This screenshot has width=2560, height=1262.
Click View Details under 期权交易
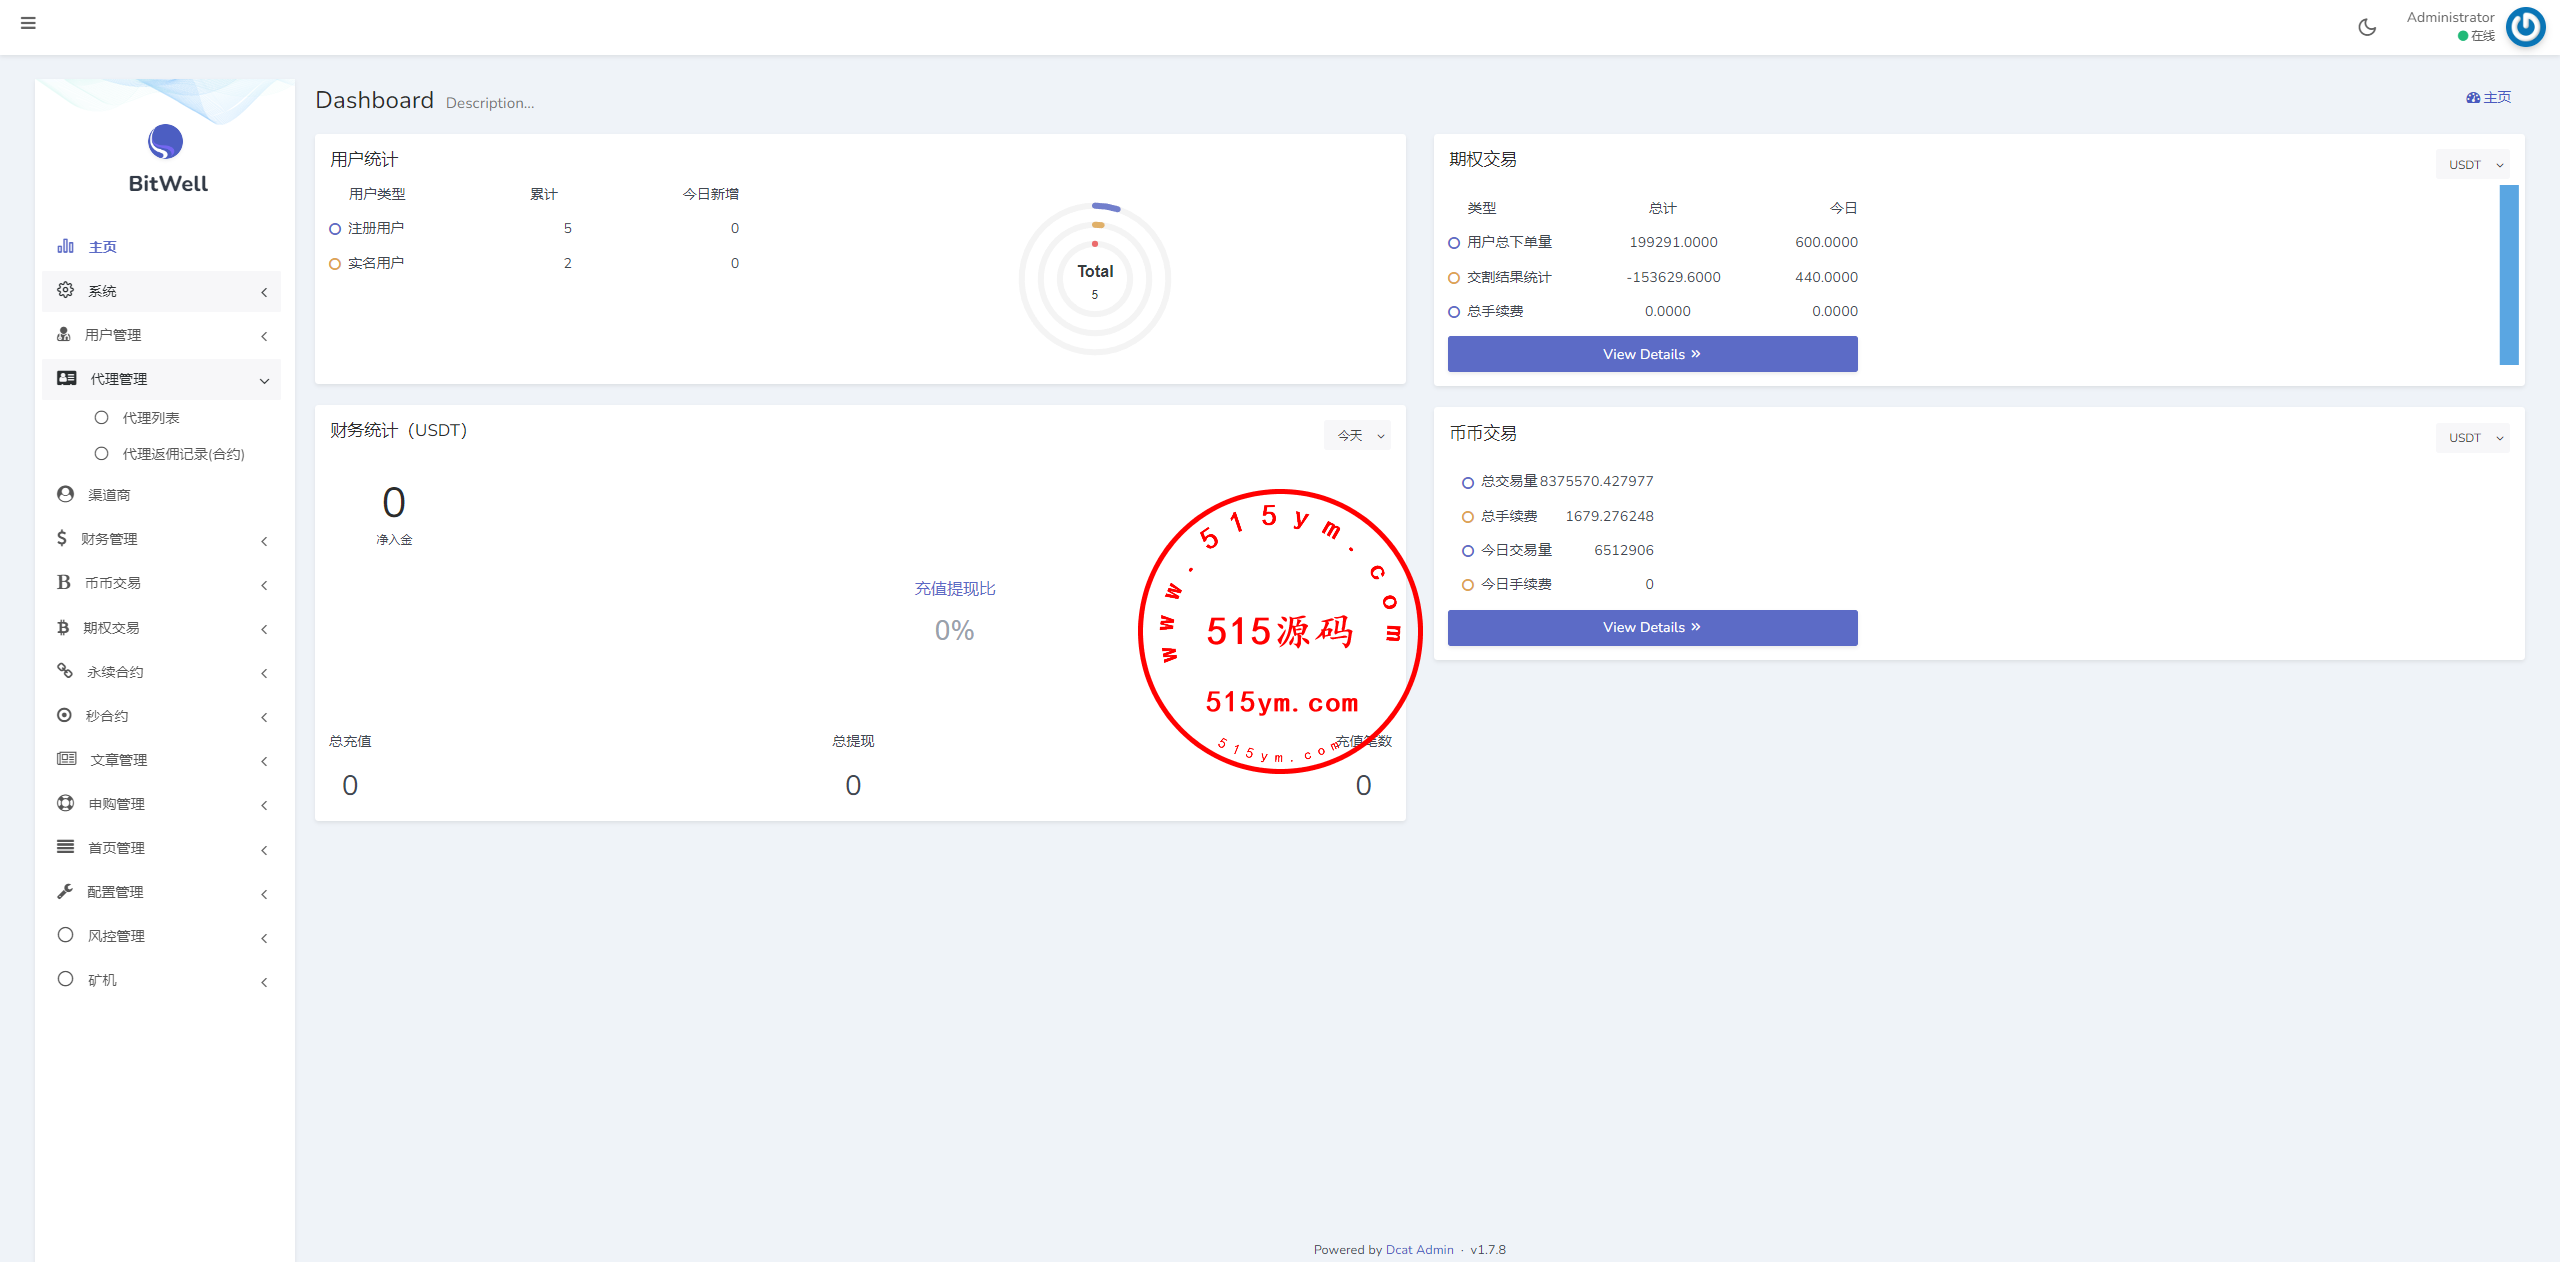click(1652, 354)
